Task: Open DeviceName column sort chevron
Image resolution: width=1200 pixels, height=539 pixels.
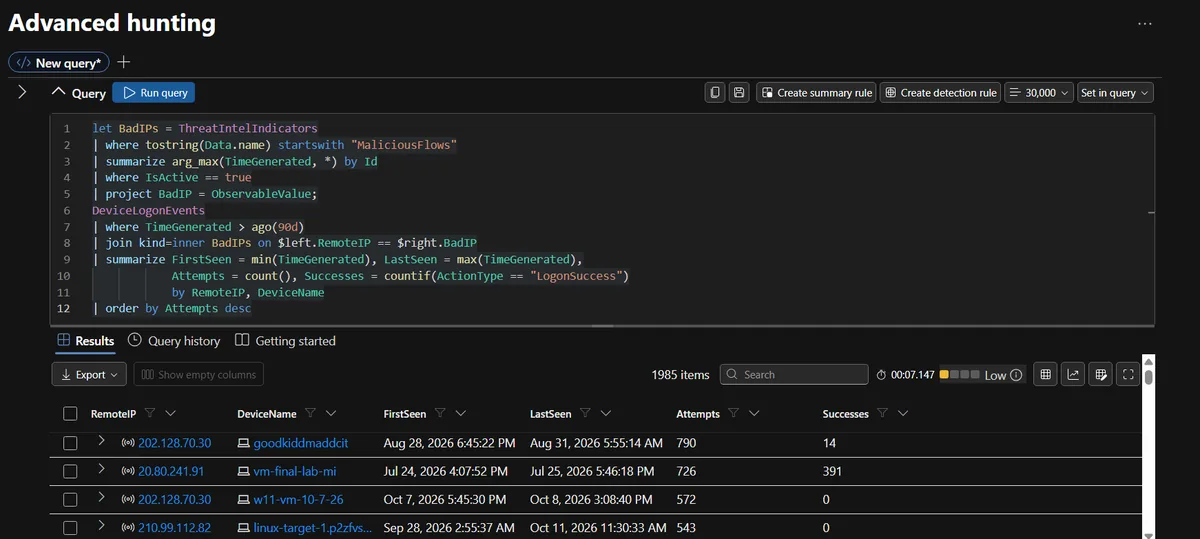Action: tap(331, 413)
